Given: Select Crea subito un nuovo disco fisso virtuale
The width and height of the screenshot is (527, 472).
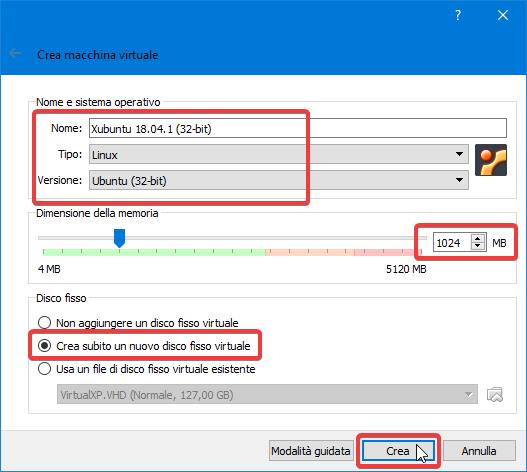Looking at the screenshot, I should coord(144,346).
